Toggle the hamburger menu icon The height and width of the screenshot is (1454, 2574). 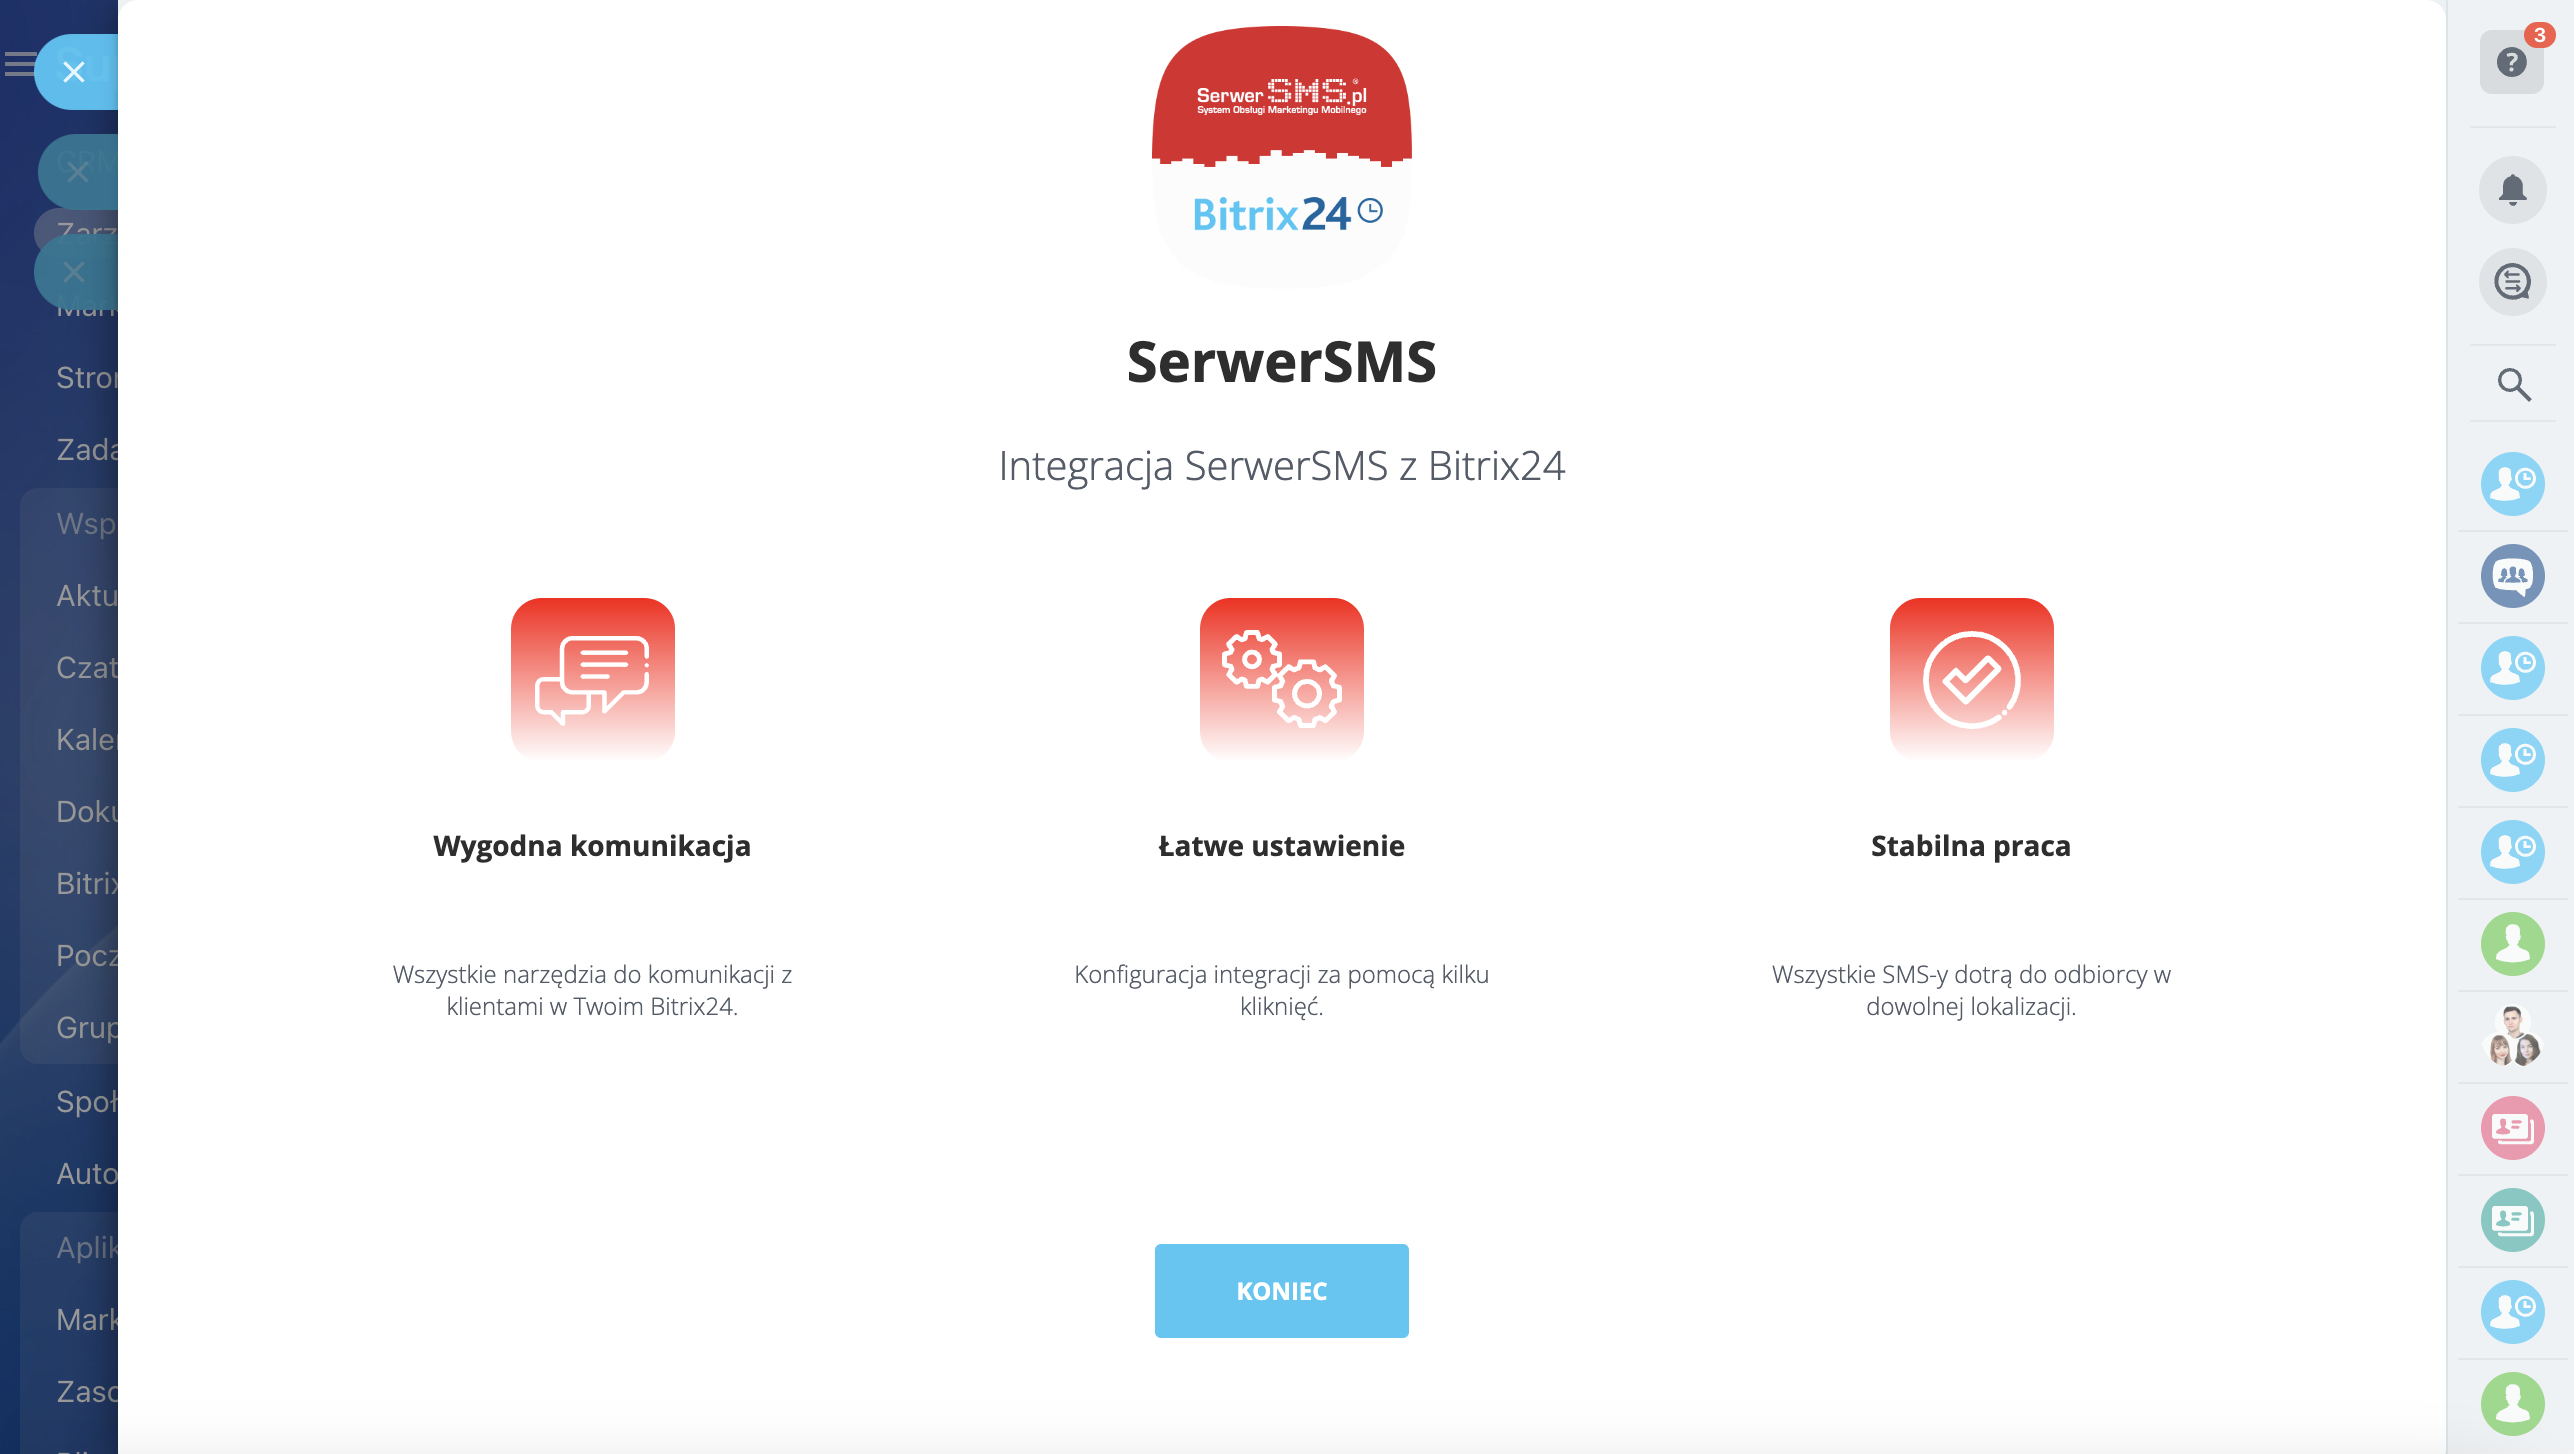[19, 66]
